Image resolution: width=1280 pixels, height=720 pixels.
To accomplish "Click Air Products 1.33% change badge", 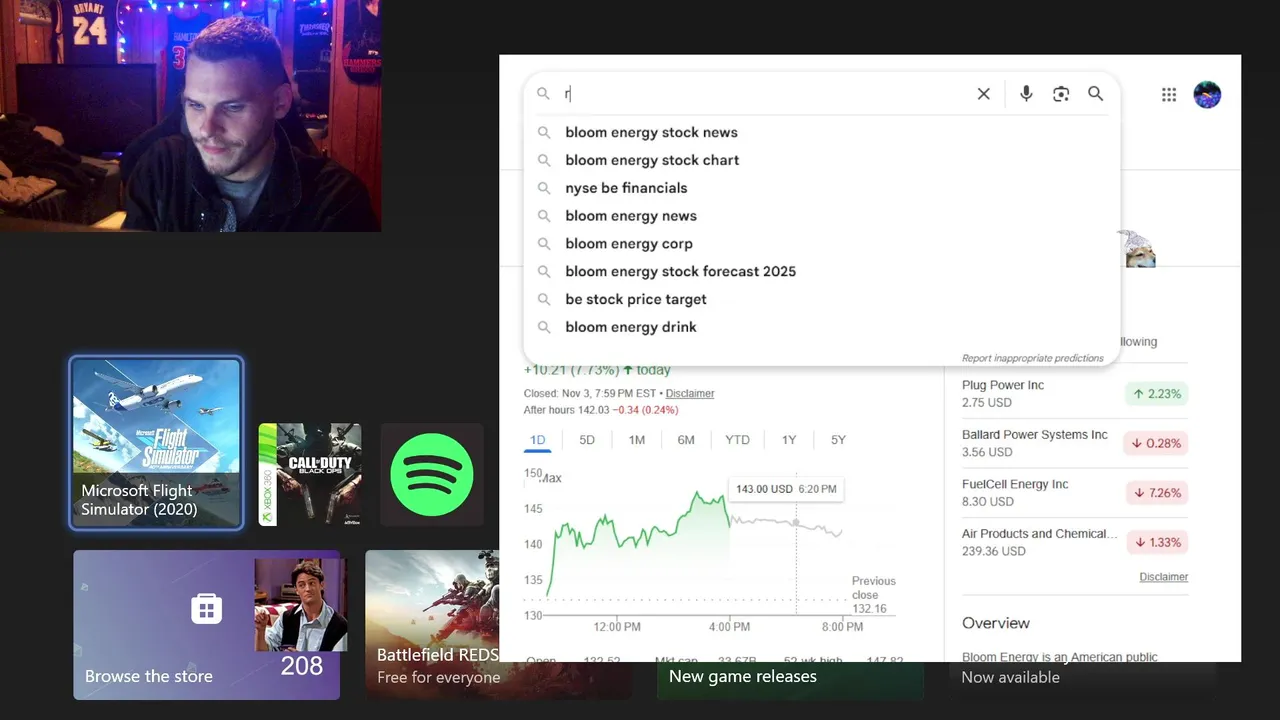I will [x=1157, y=542].
